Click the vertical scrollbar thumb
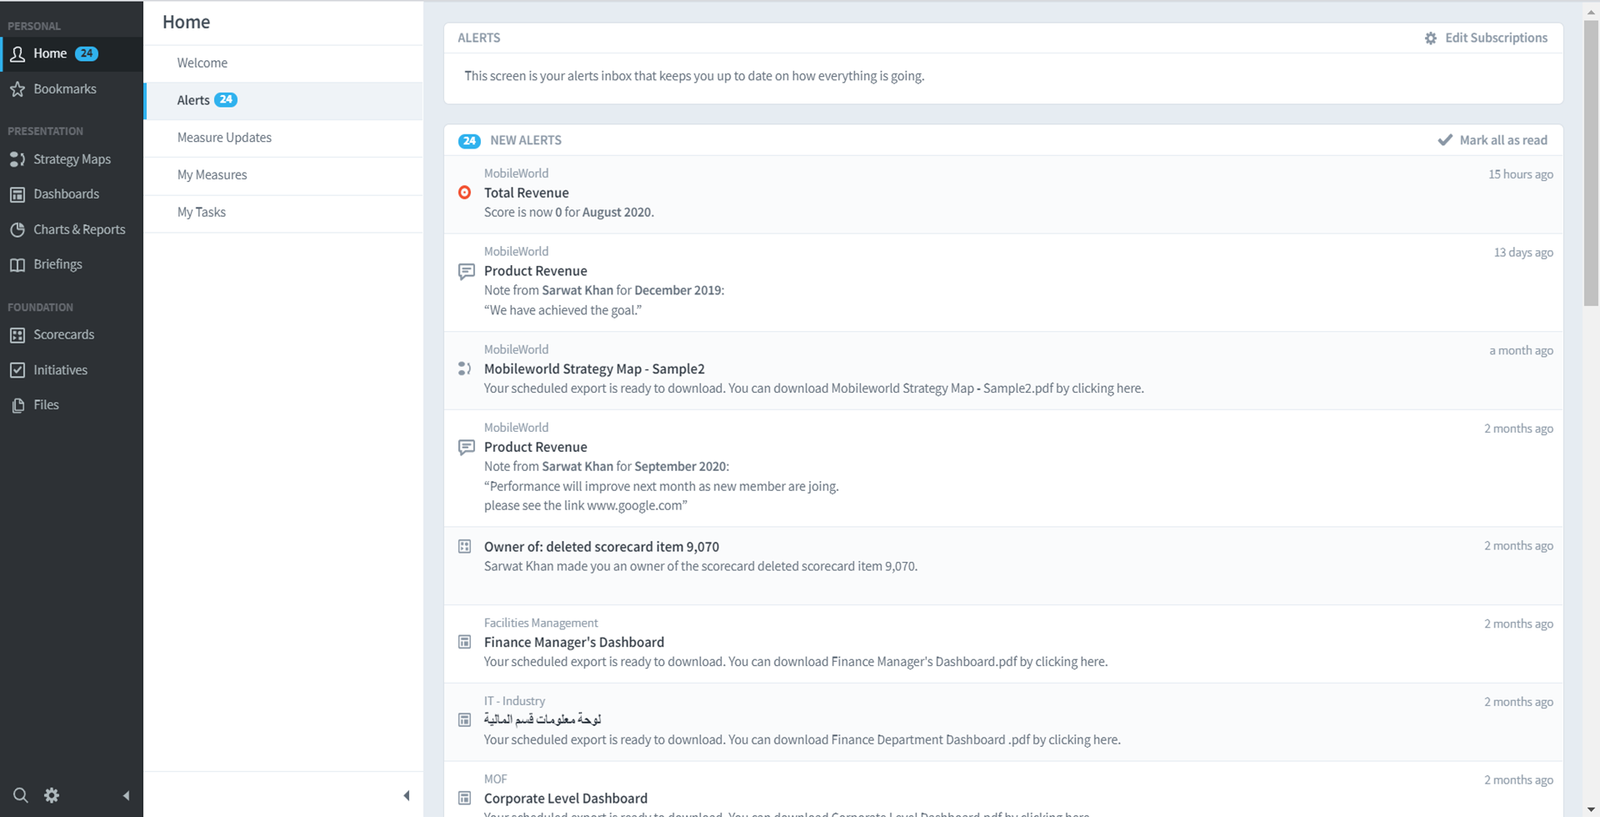Viewport: 1600px width, 817px height. (1591, 163)
